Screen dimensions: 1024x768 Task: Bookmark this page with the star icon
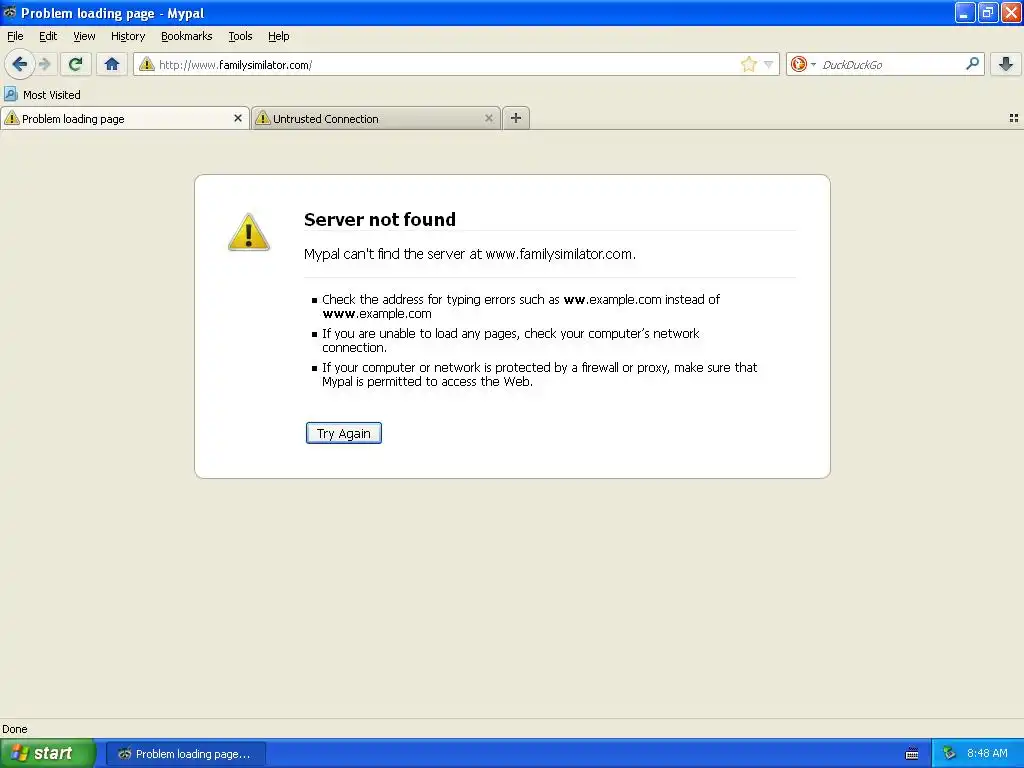pos(748,64)
